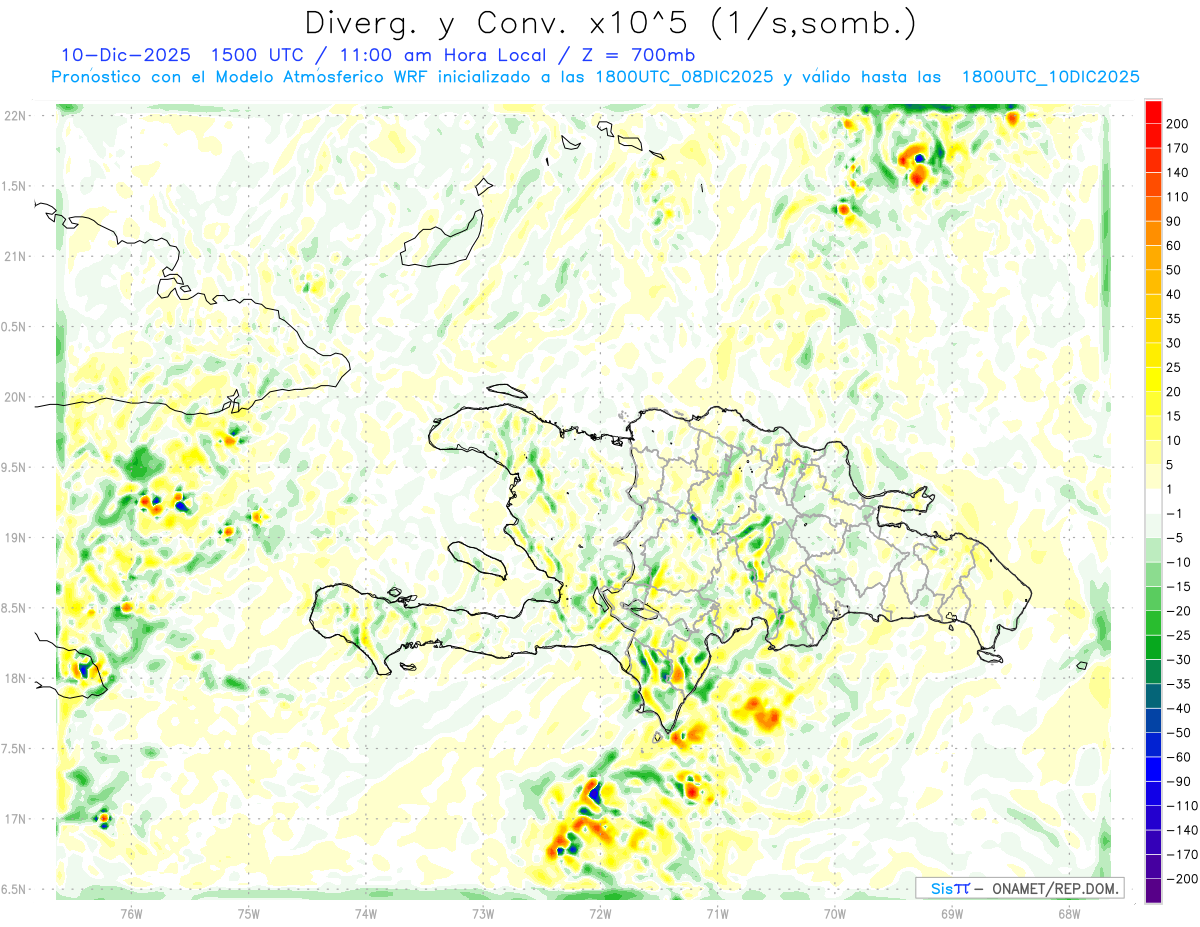Screen dimensions: 1200x927
Task: Click the red swatch atop the color scale
Action: coord(1153,111)
